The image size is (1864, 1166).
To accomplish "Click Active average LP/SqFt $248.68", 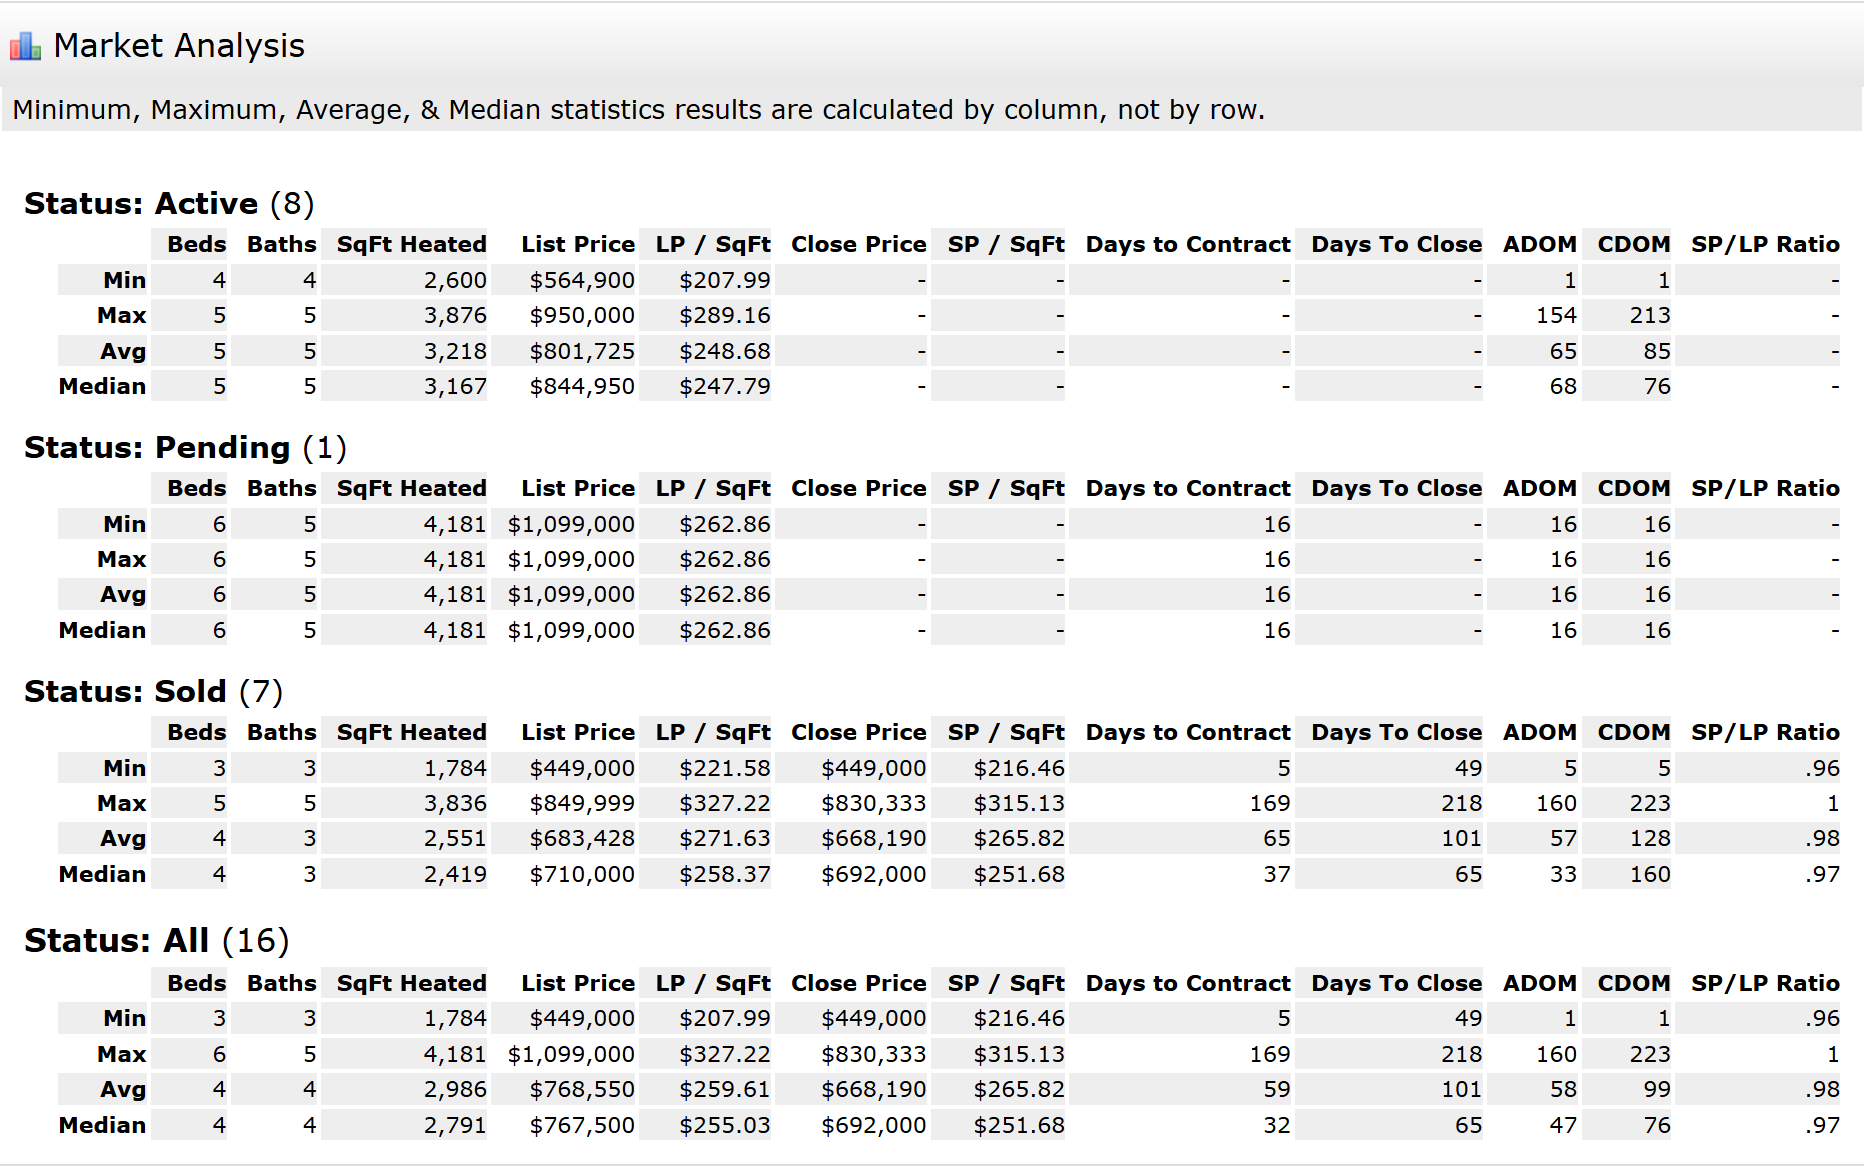I will point(725,352).
